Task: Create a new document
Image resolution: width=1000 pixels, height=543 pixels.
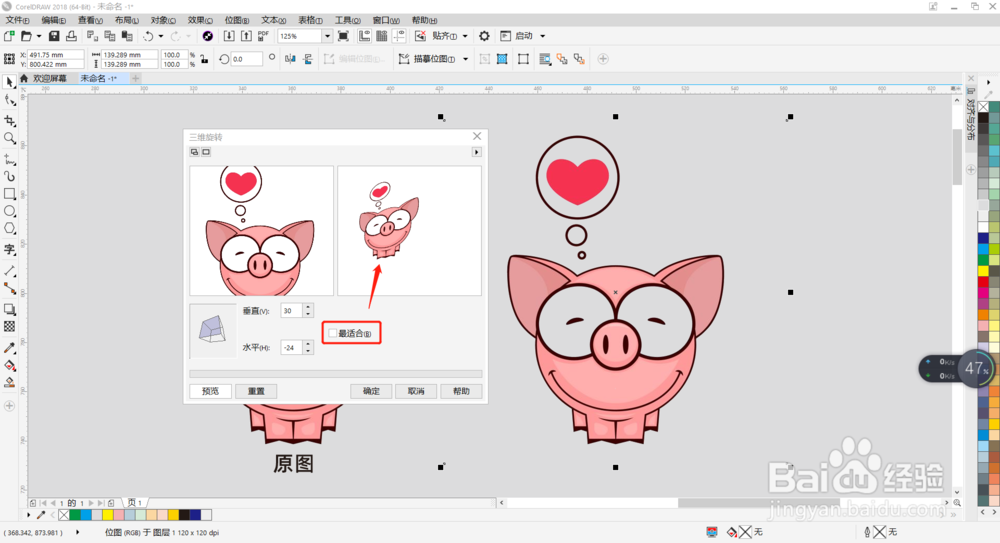Action: click(x=10, y=36)
